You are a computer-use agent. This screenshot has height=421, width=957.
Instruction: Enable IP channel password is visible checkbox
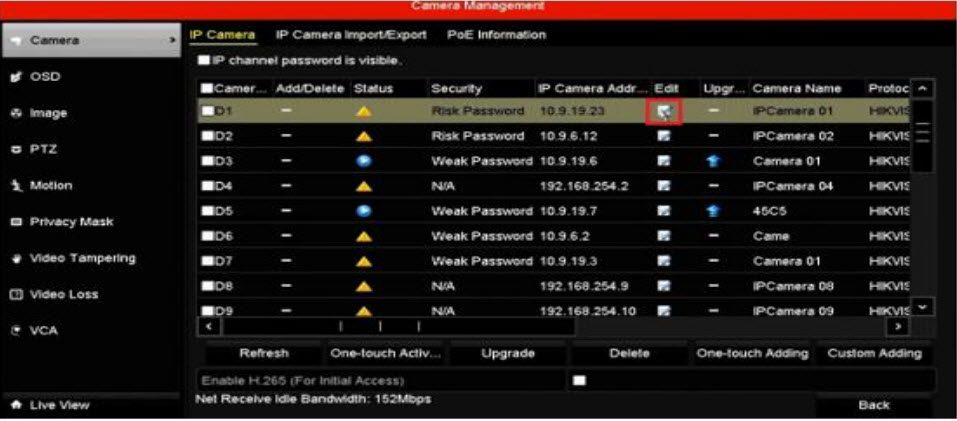click(204, 60)
